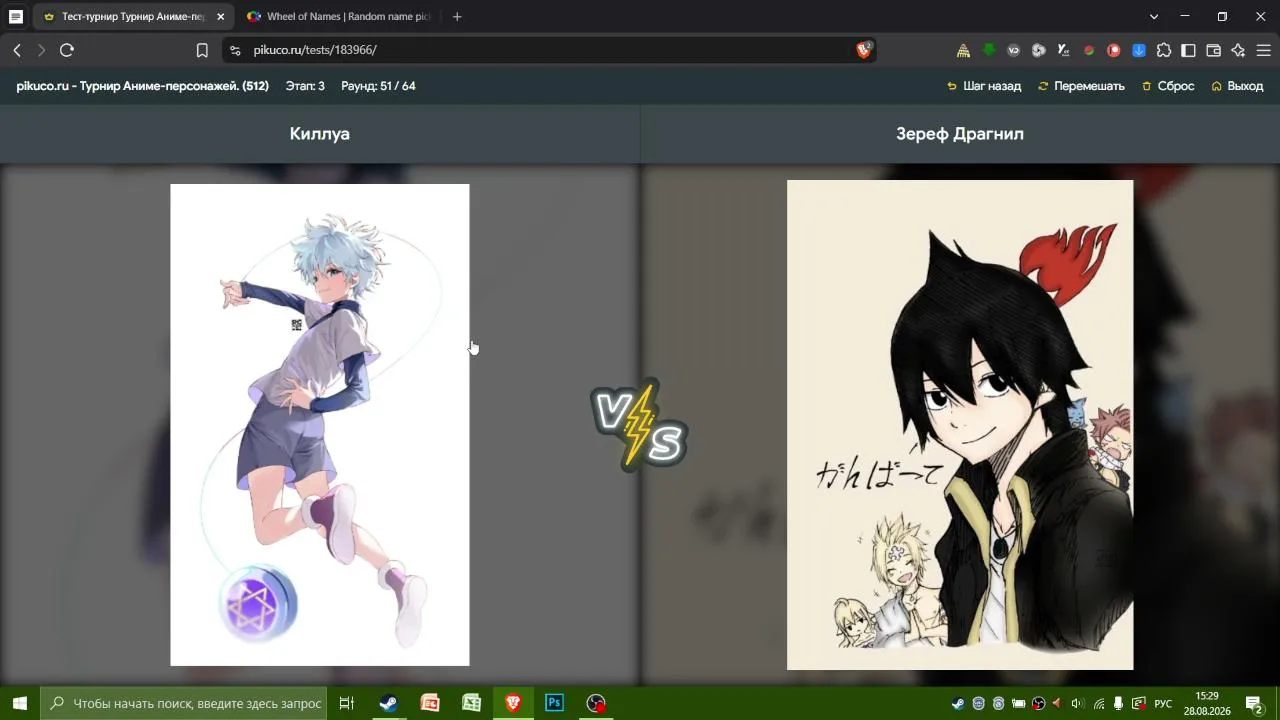1280x720 pixels.
Task: Open PowerPoint from the taskbar
Action: (430, 703)
